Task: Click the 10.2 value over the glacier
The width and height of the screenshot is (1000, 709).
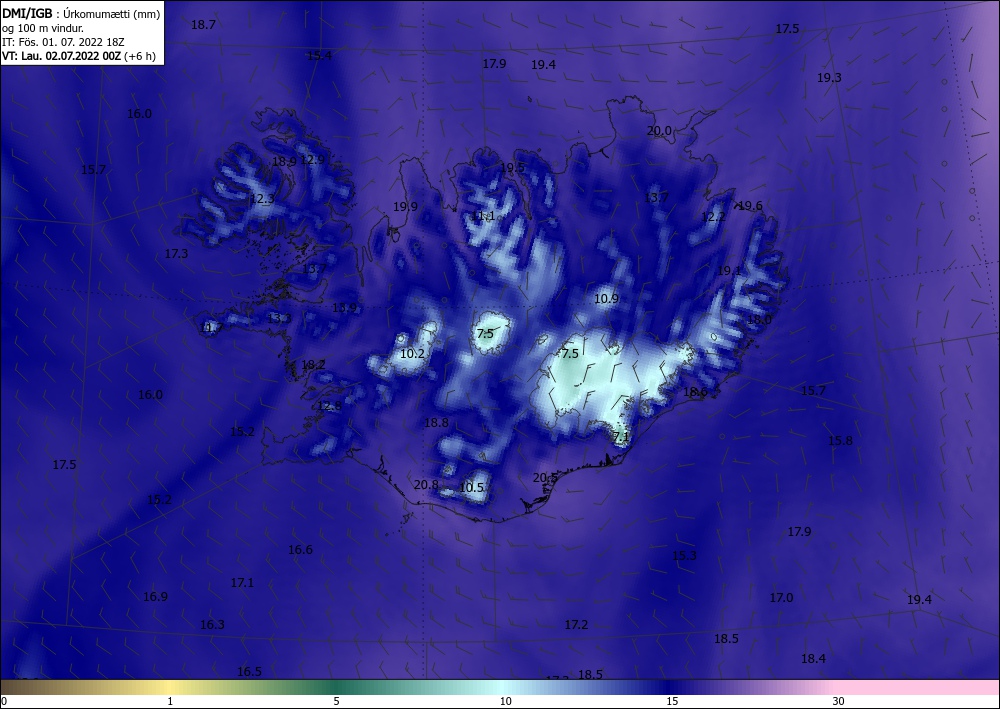Action: pos(413,354)
